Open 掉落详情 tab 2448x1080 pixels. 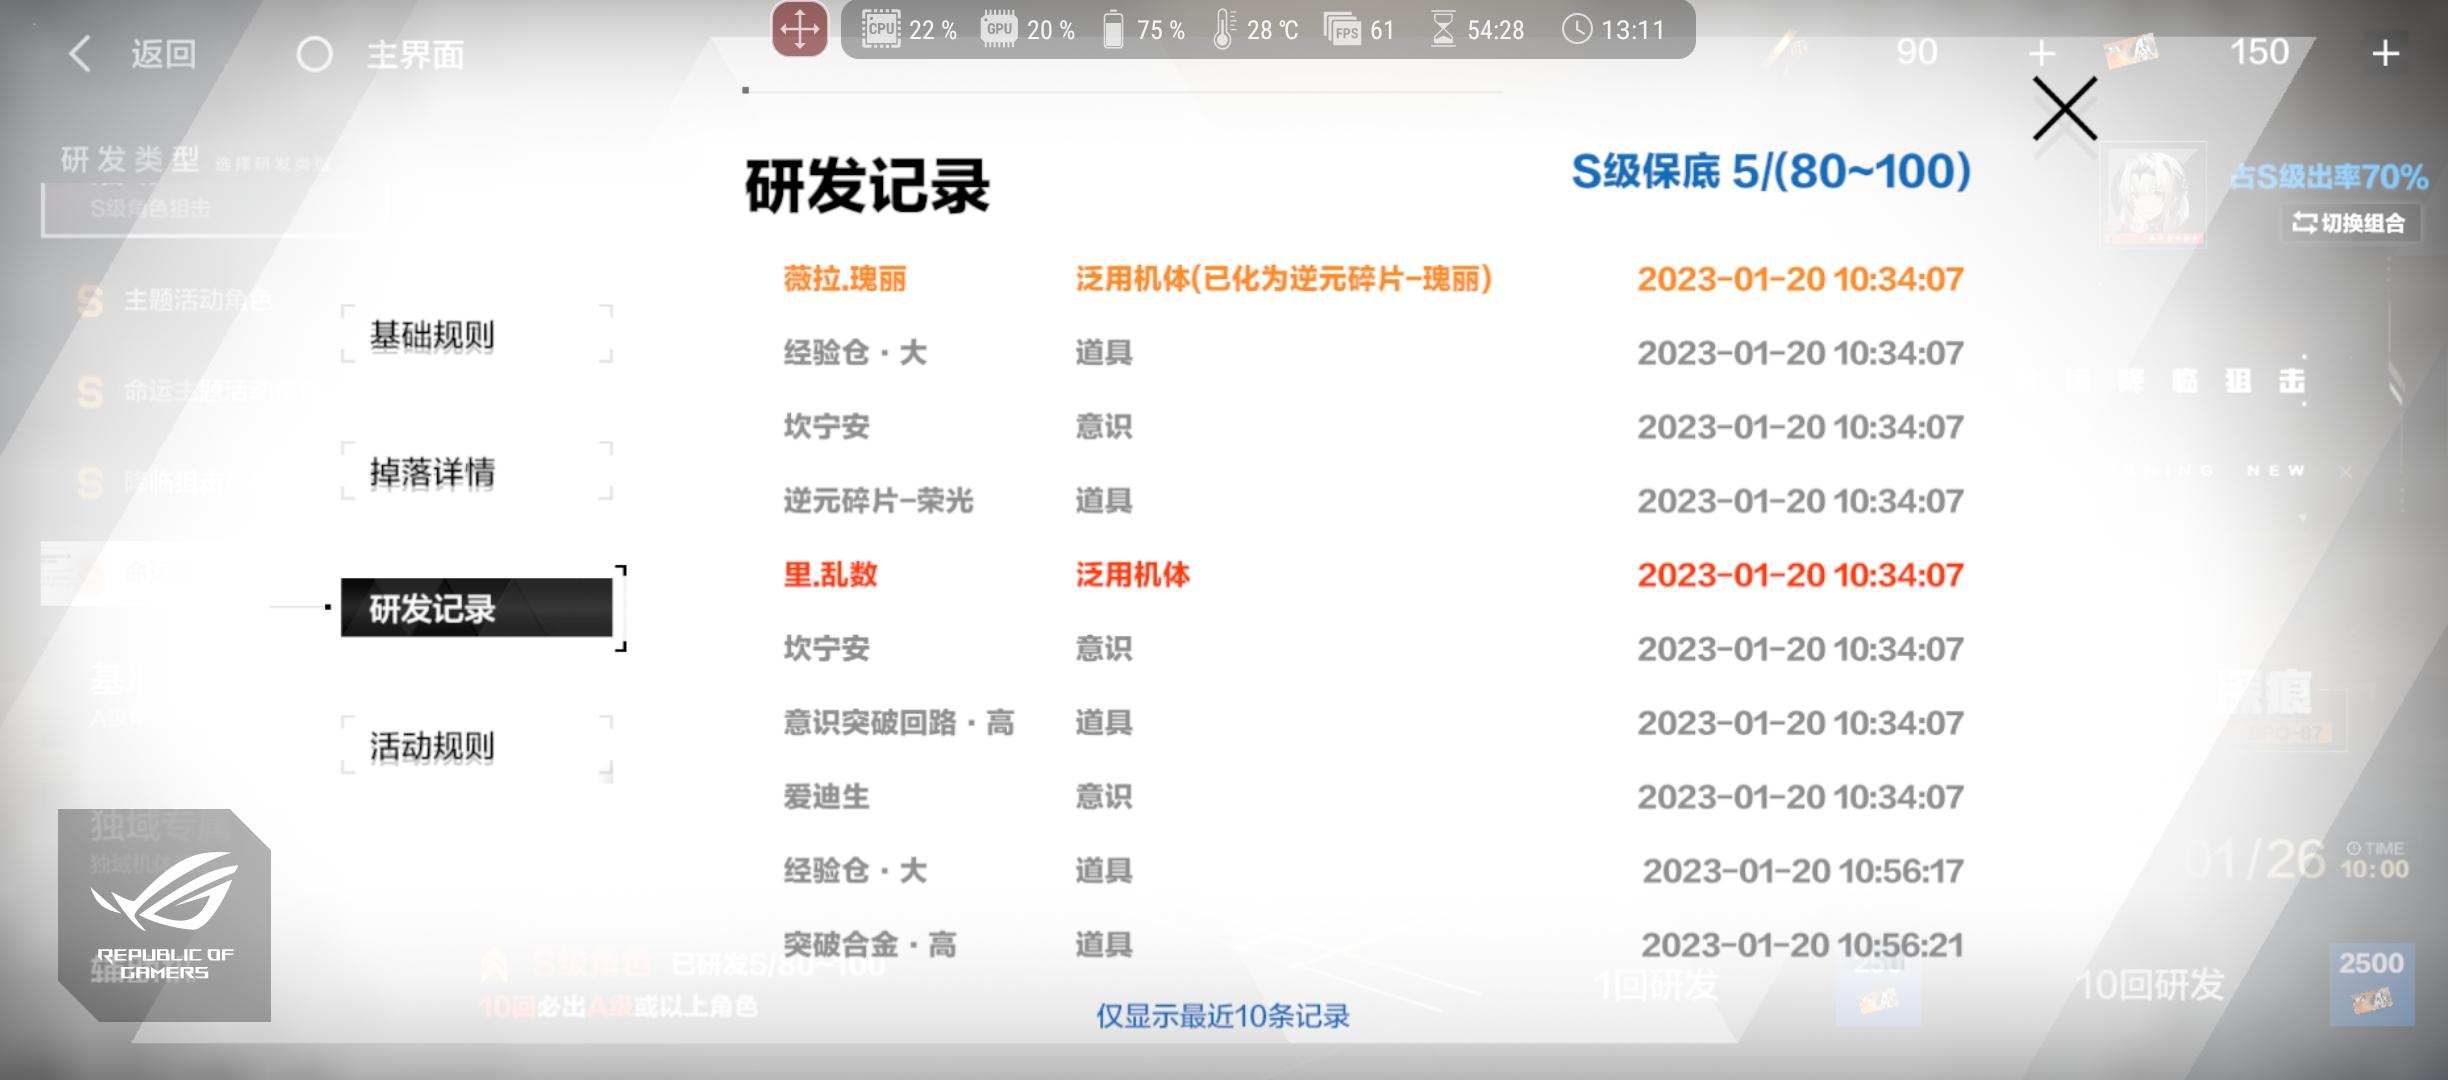click(x=476, y=471)
